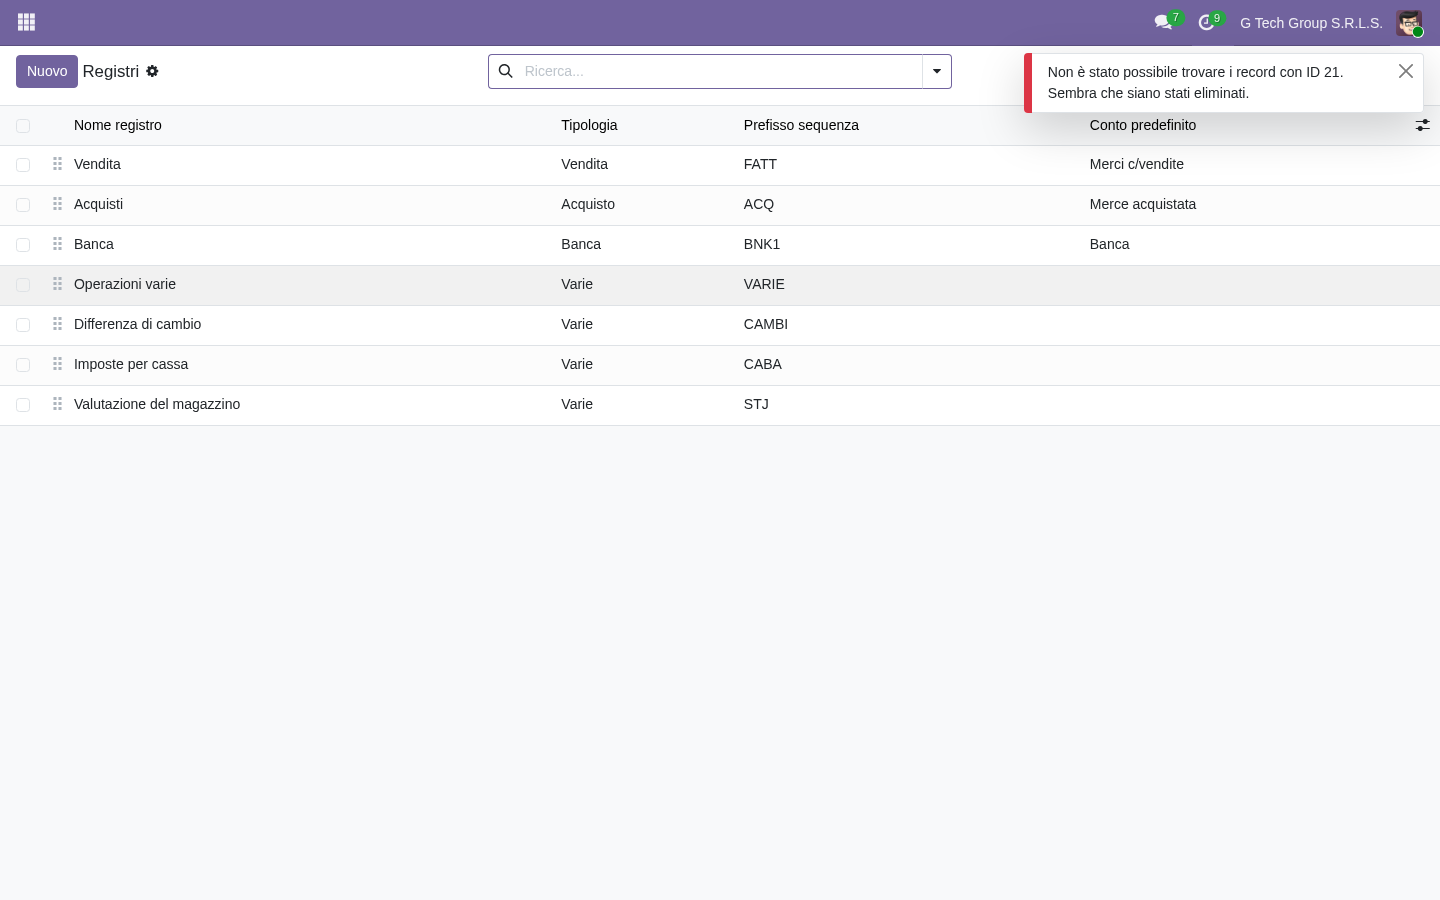Viewport: 1440px width, 900px height.
Task: Click the BNK1 sequence prefix cell
Action: coord(762,244)
